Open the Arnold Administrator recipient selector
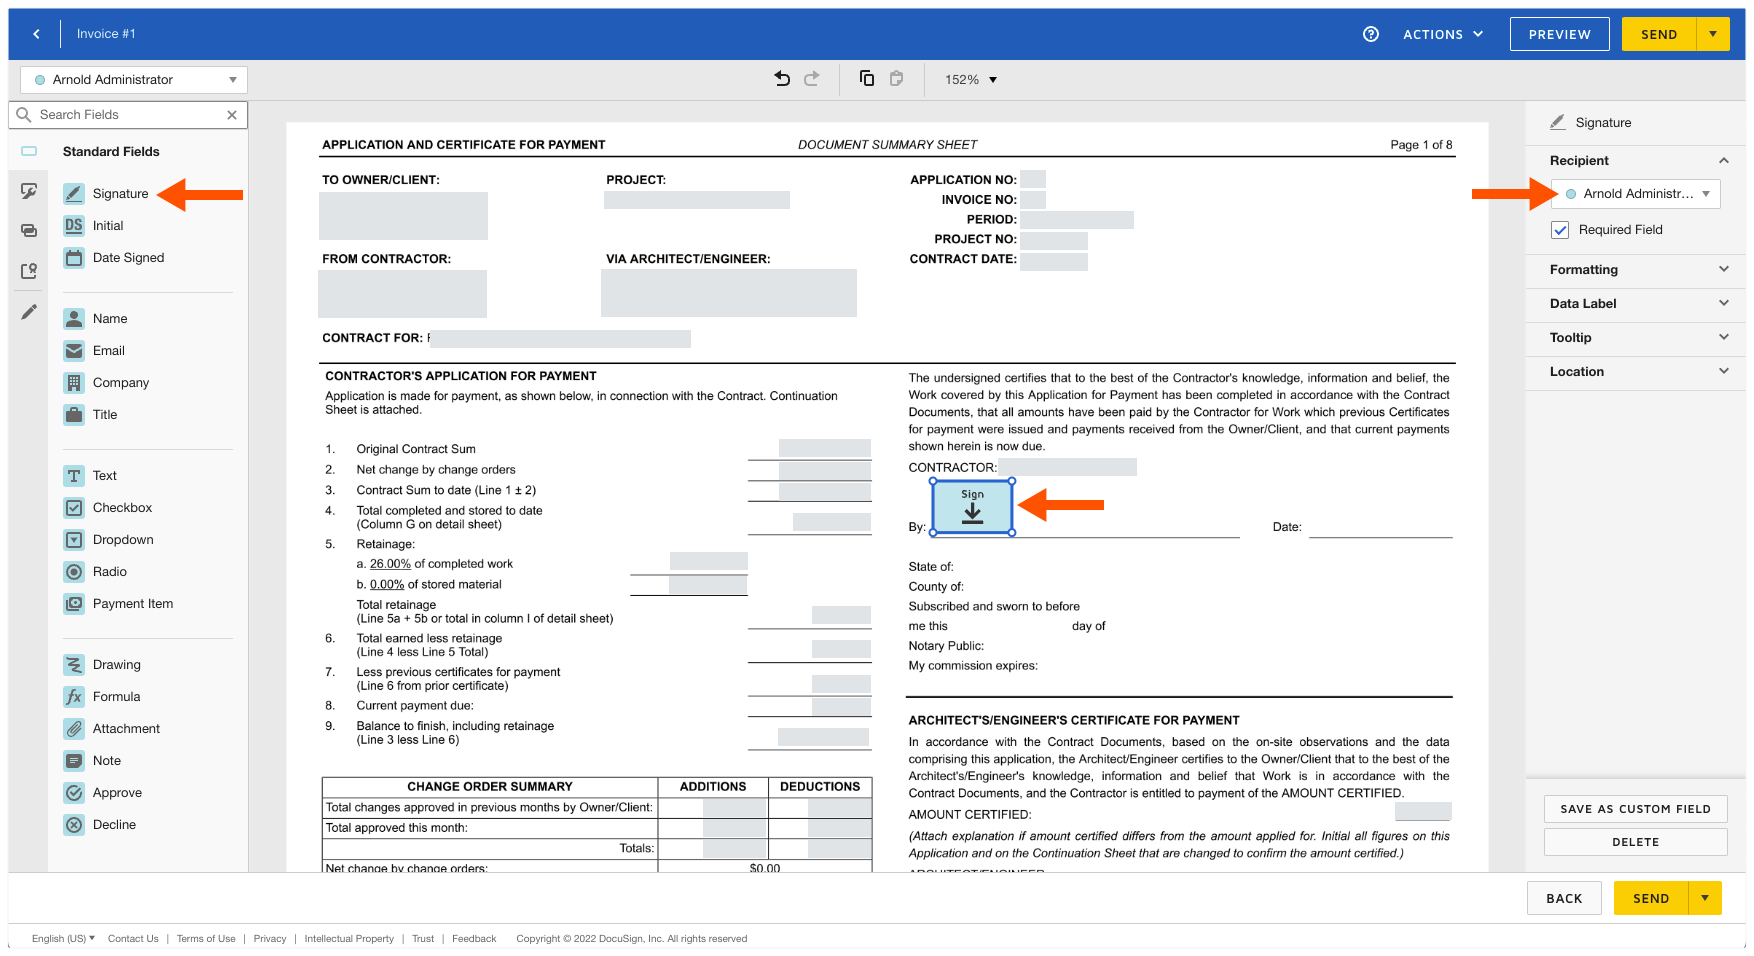The height and width of the screenshot is (956, 1754). (134, 80)
